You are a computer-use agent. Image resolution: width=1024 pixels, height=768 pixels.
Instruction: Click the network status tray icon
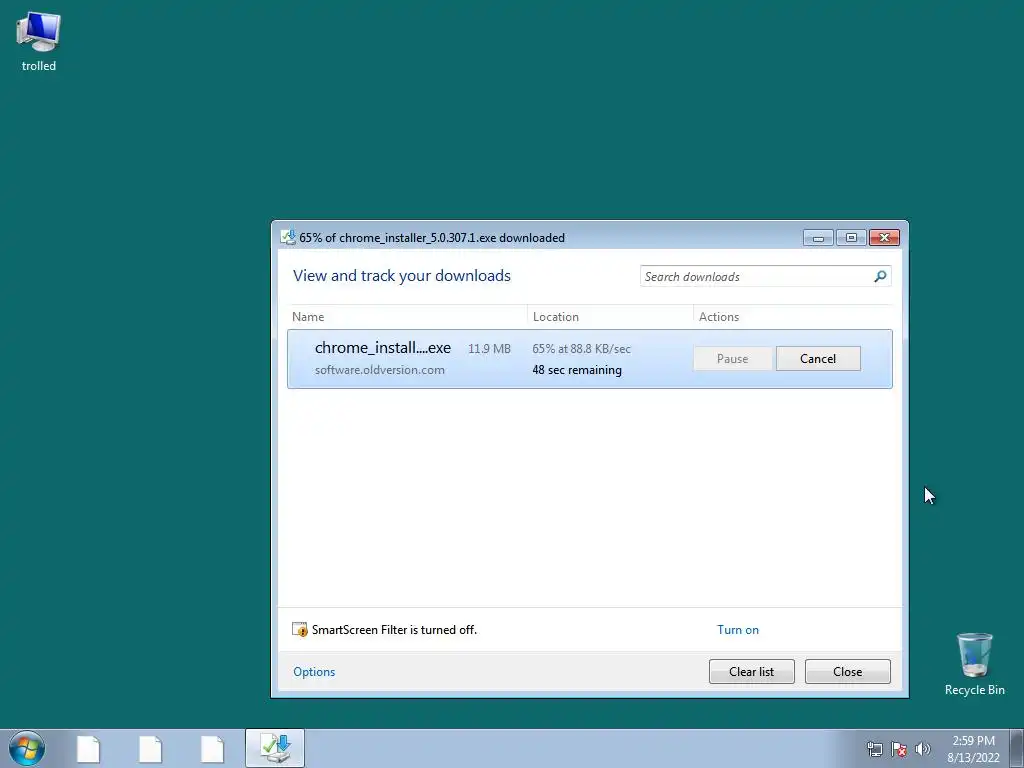874,749
